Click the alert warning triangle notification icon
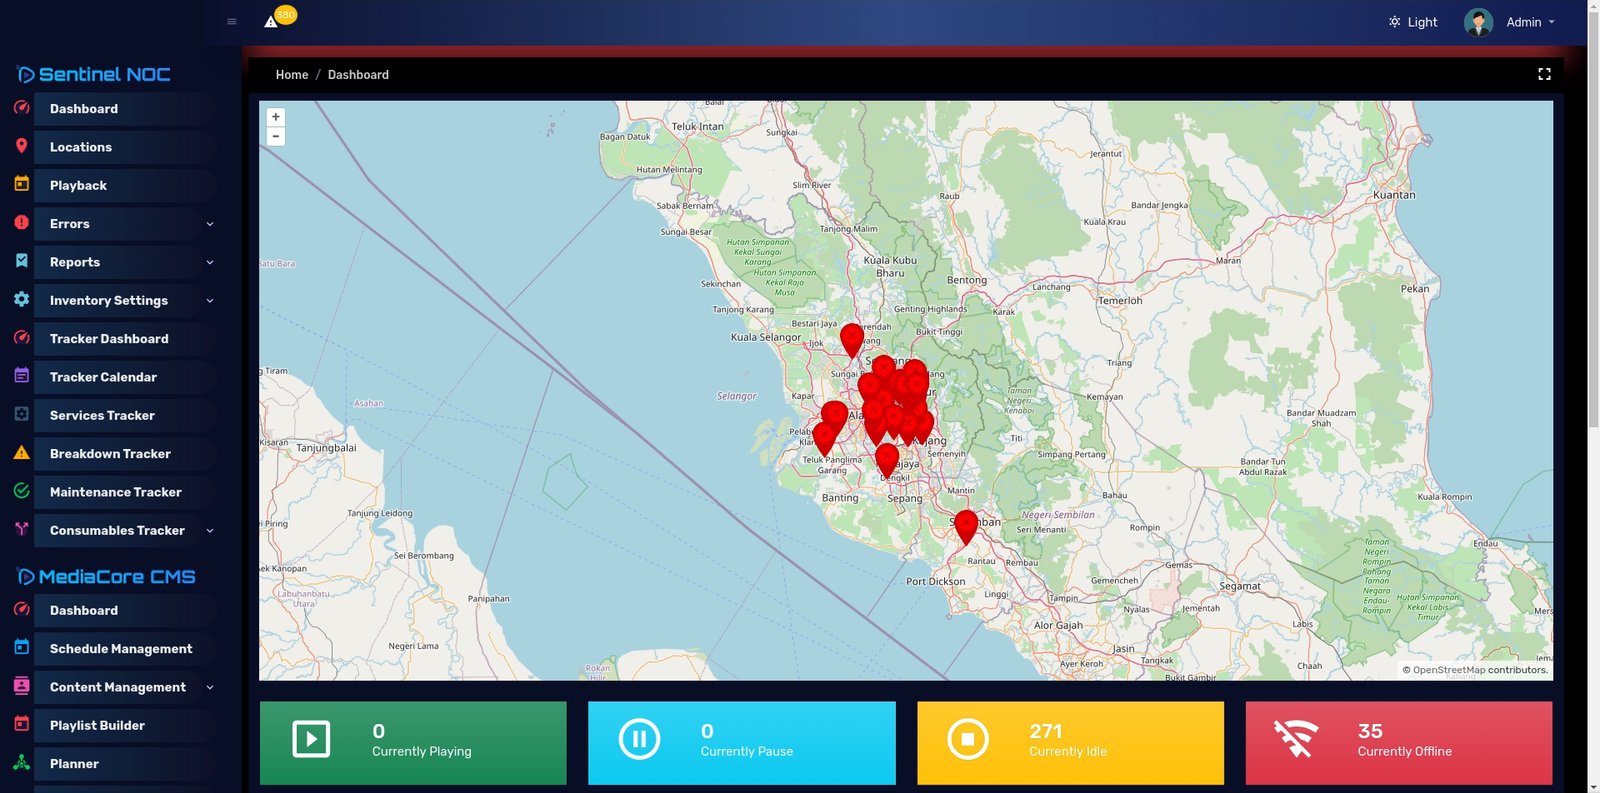Viewport: 1600px width, 793px height. tap(271, 21)
